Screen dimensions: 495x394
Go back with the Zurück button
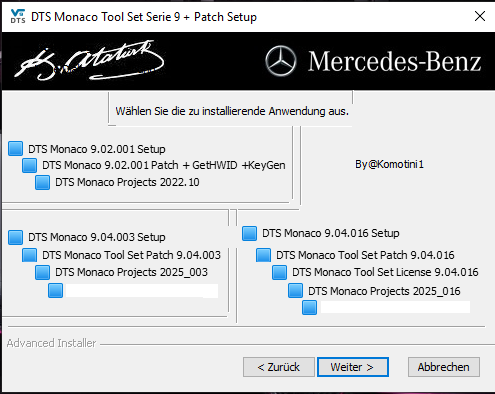pos(279,367)
